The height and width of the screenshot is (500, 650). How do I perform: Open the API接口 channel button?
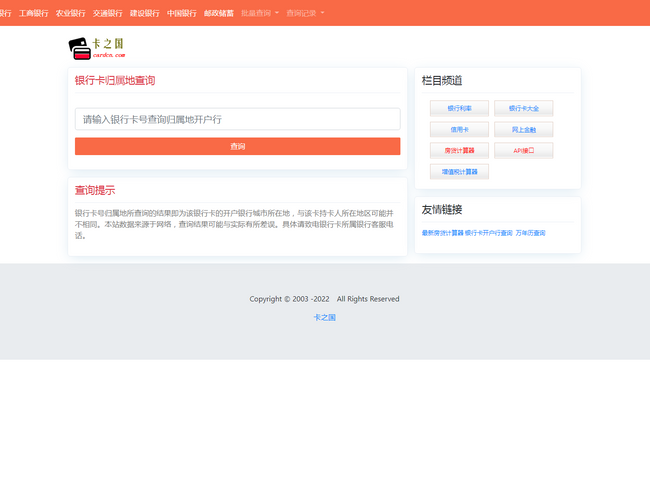pyautogui.click(x=524, y=150)
